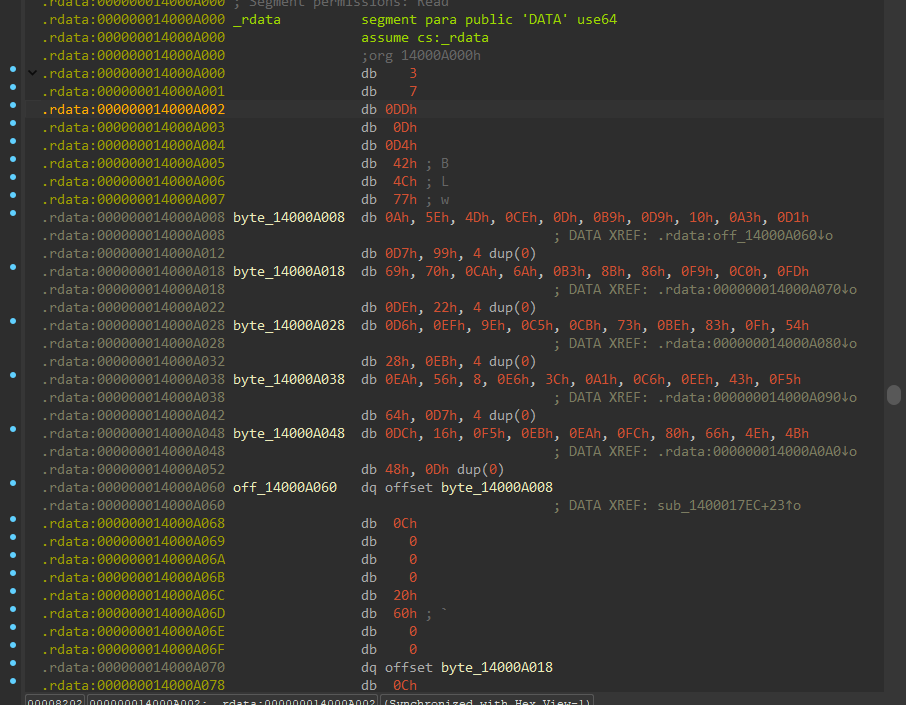Toggle breakpoint dot on byte_14000A038 line
The width and height of the screenshot is (906, 705).
13,375
